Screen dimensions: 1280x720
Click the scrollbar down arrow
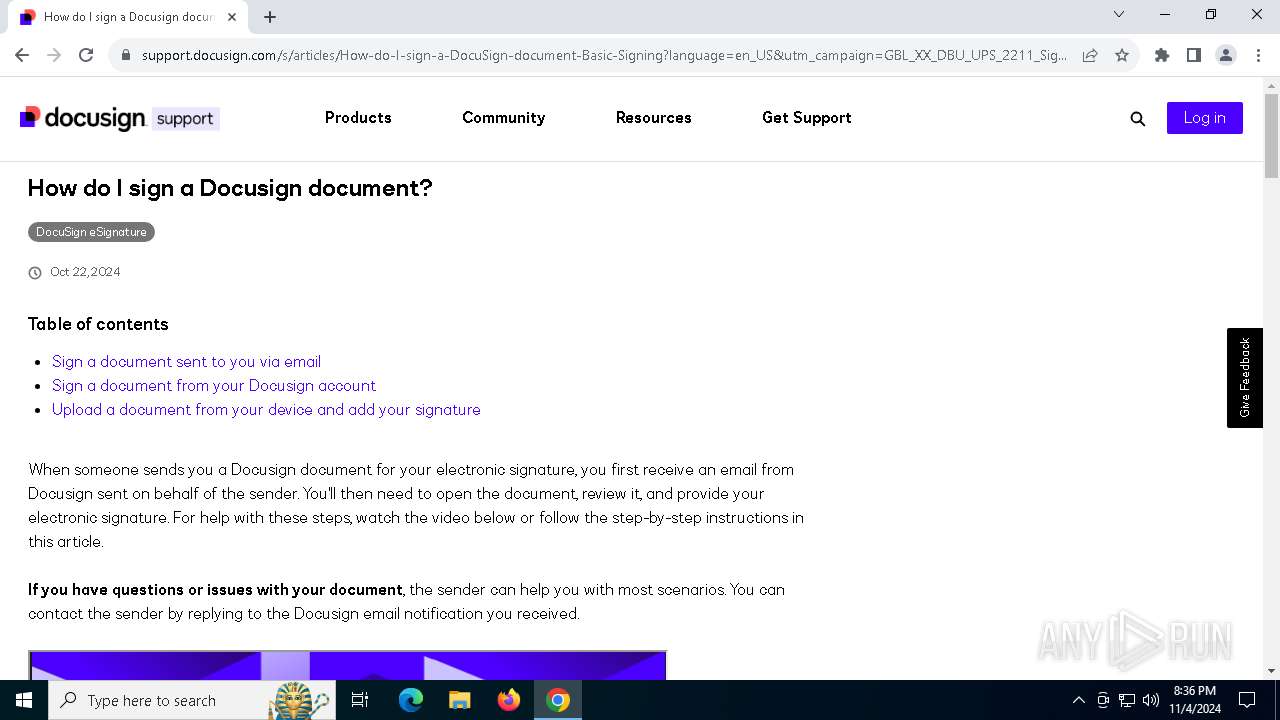point(1271,671)
